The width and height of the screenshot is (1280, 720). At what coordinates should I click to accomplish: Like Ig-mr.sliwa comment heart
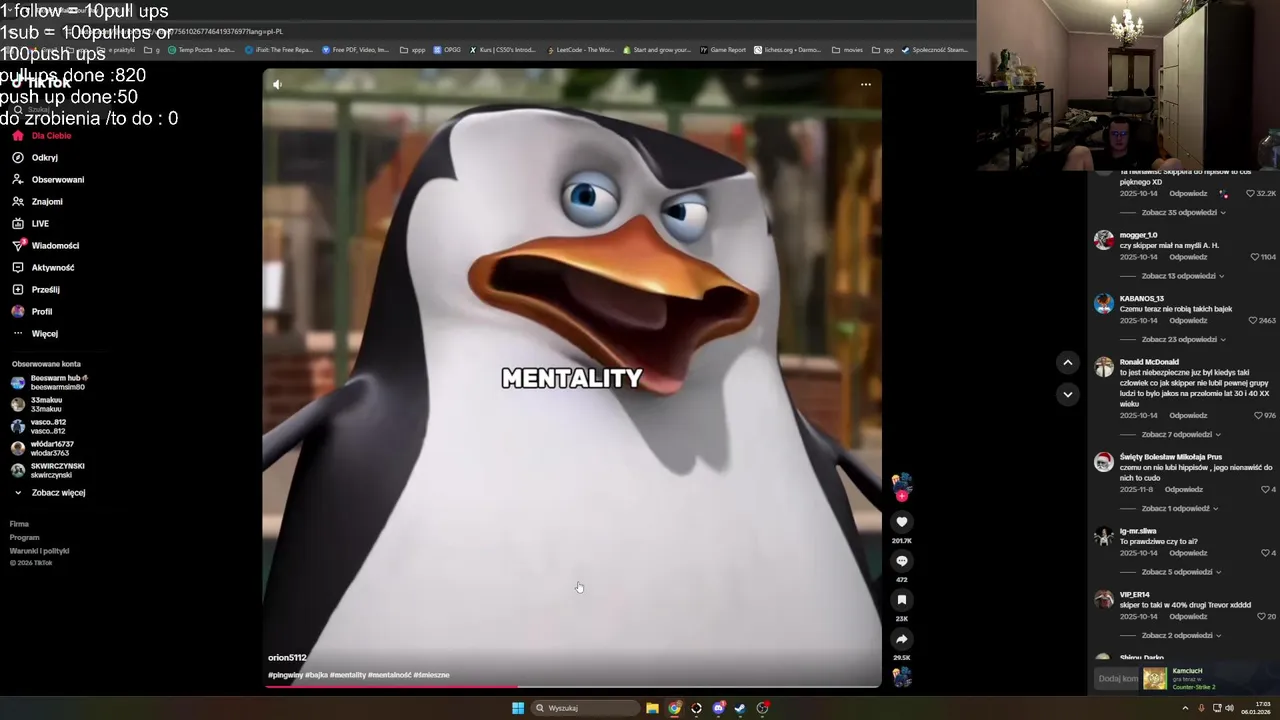click(1264, 553)
